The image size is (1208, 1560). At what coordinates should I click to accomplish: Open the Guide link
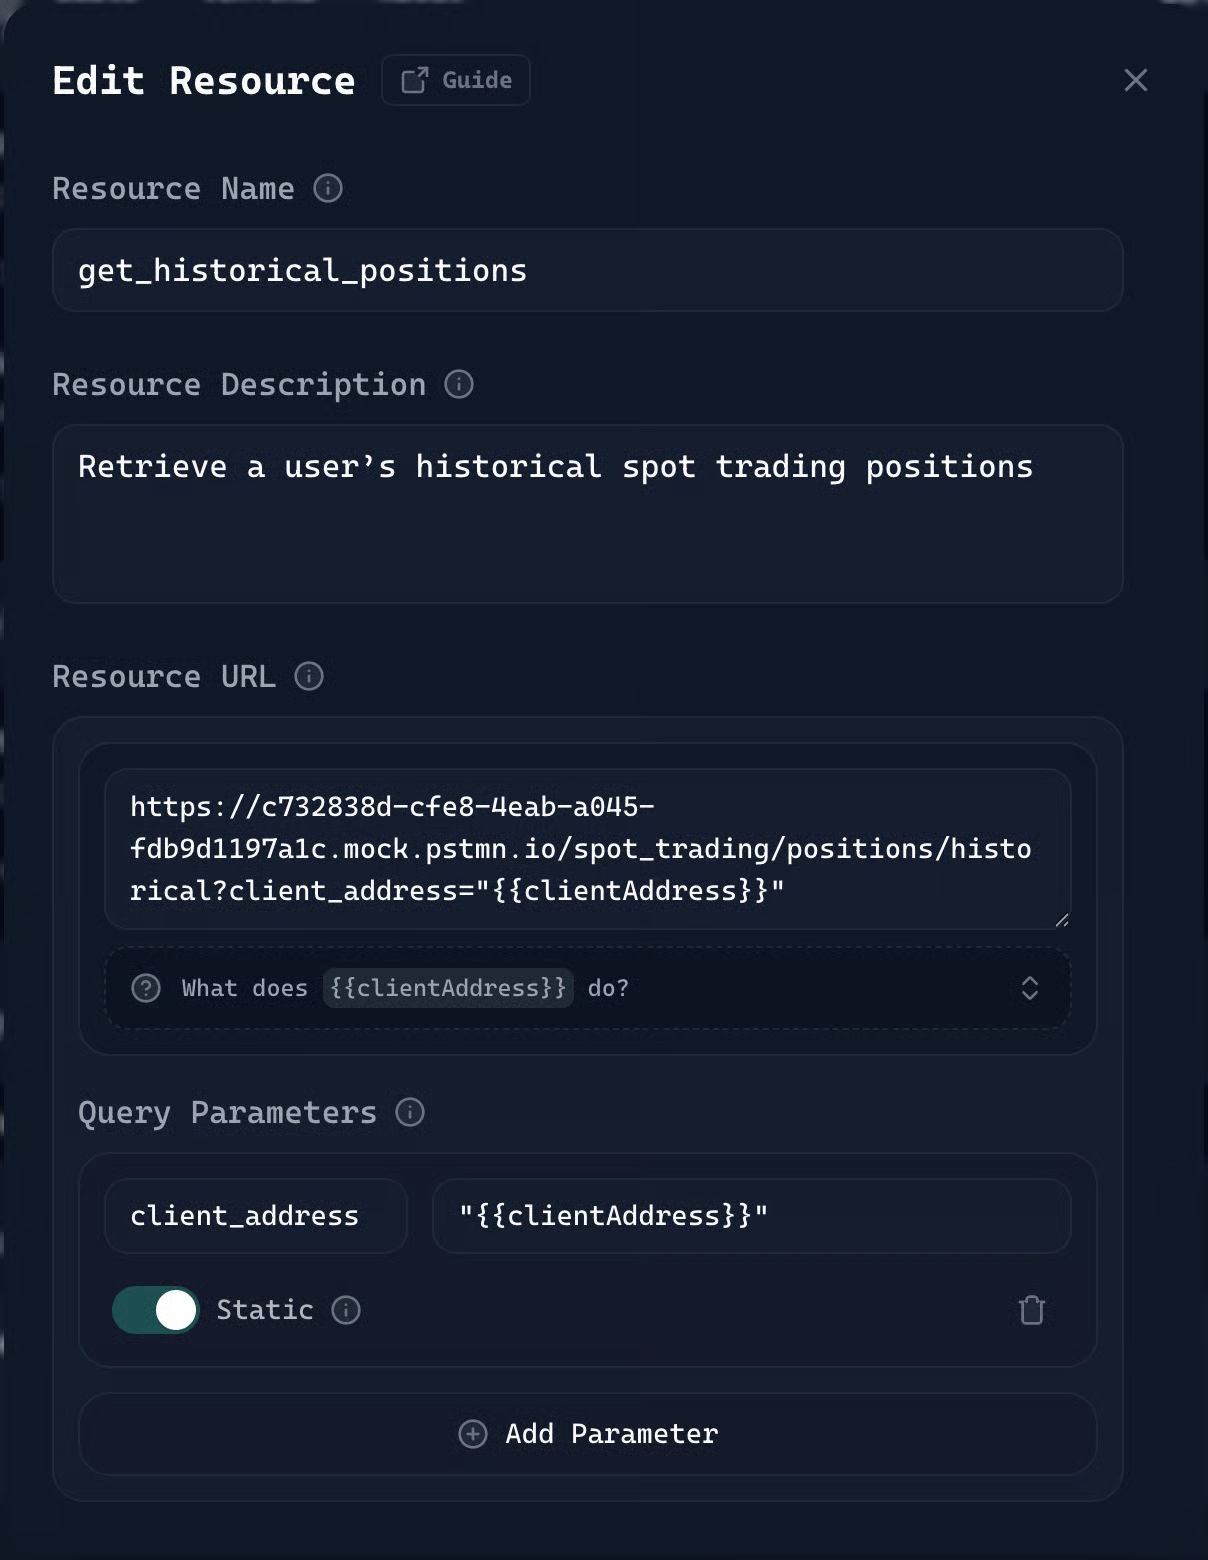point(456,80)
